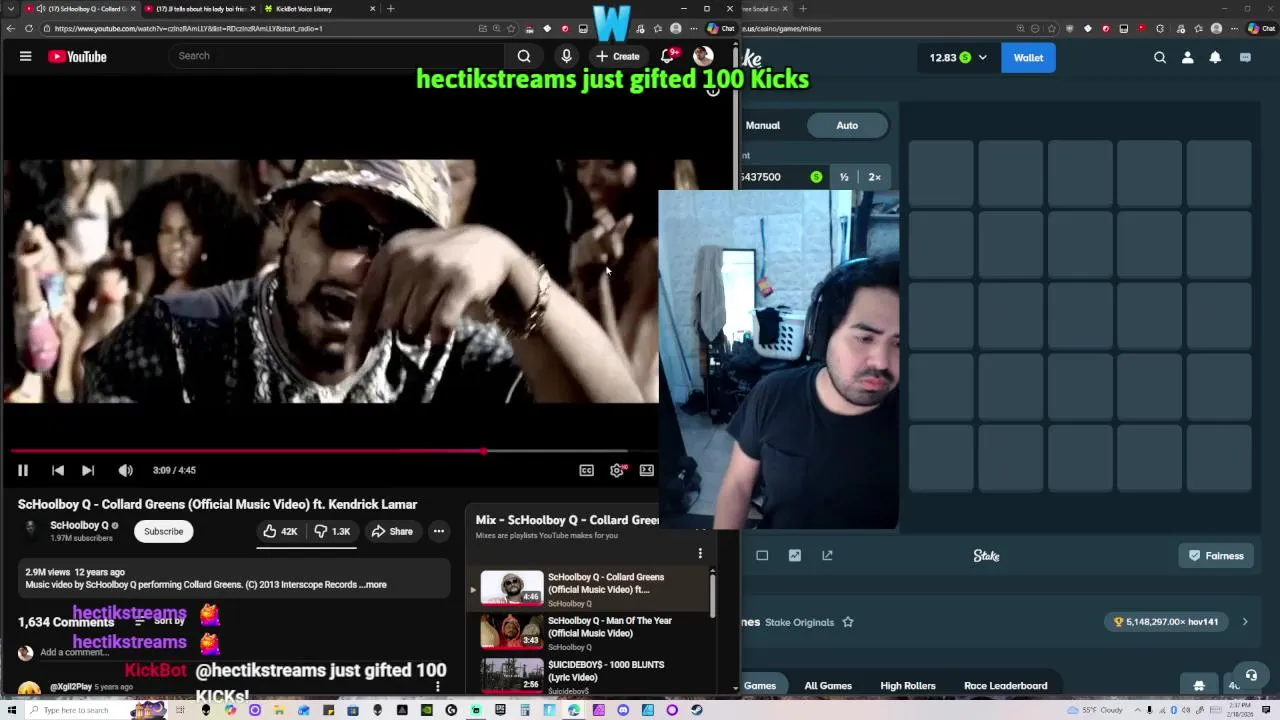Play $UICIDEBOY$ 1000 BLUNTS playlist item

pos(595,675)
